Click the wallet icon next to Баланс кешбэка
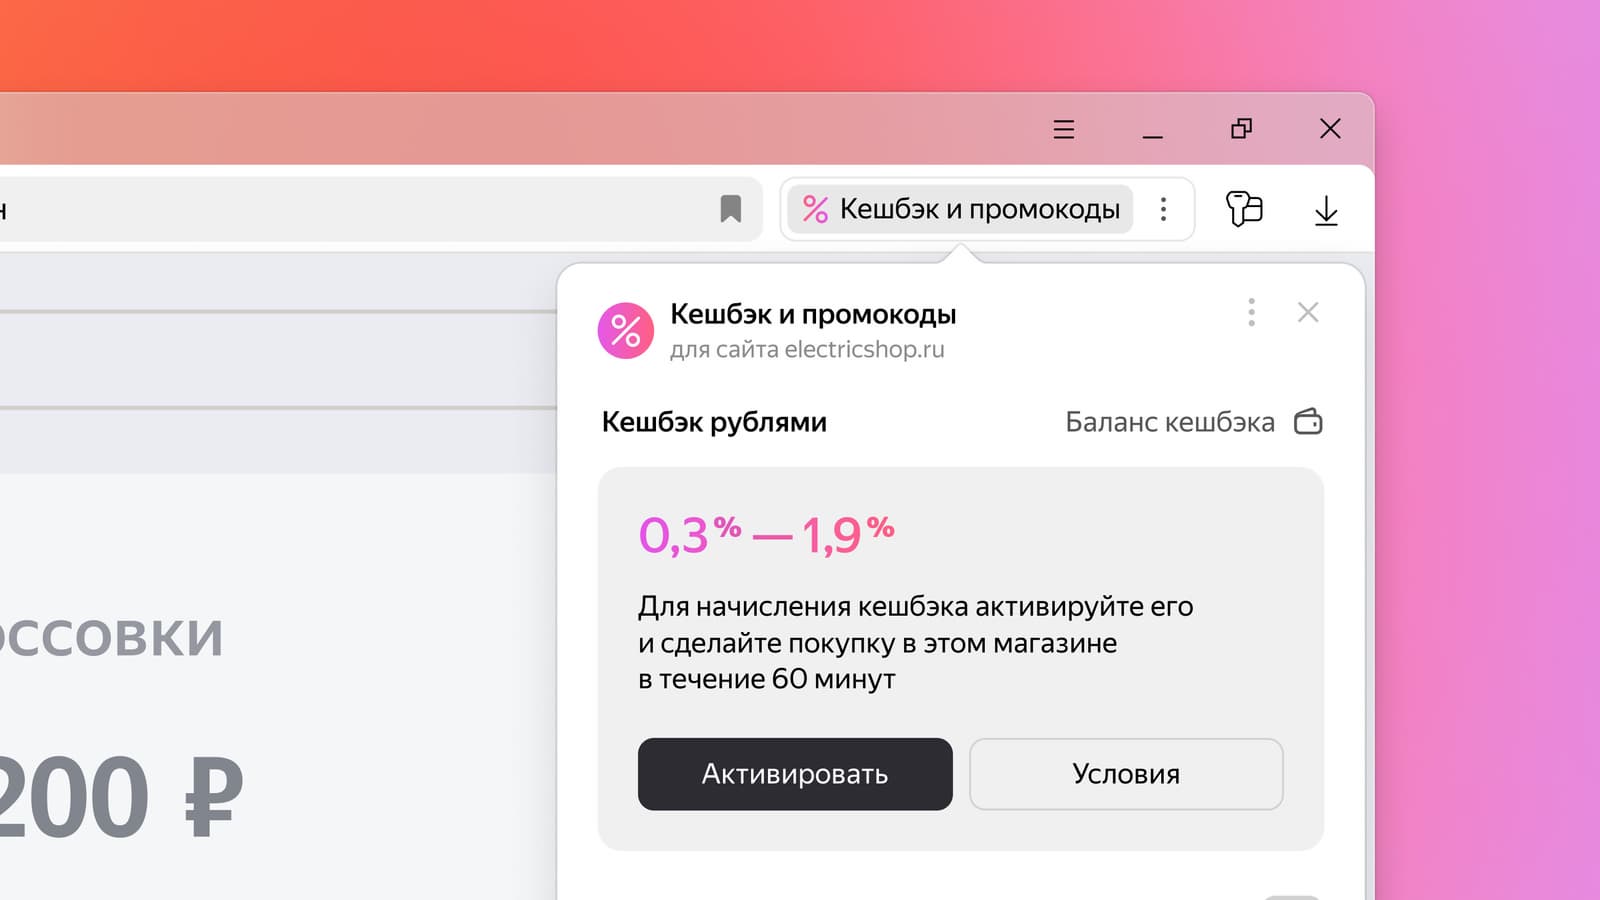Image resolution: width=1600 pixels, height=900 pixels. 1308,421
